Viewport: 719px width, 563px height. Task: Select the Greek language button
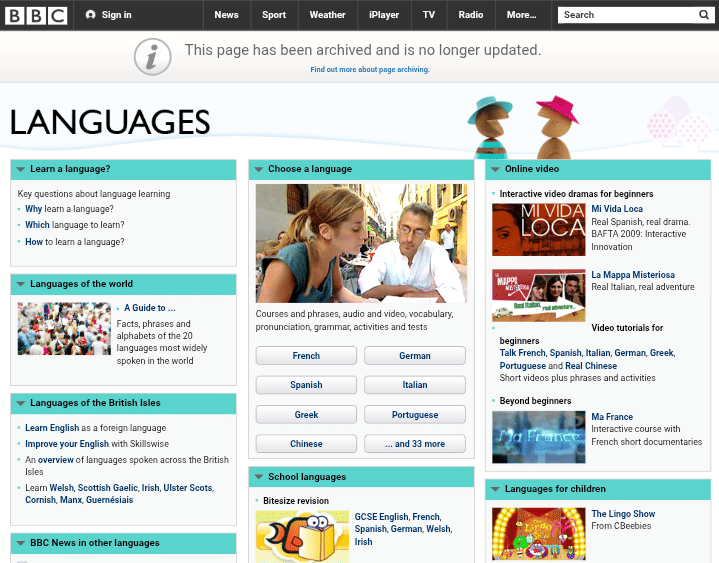pos(306,415)
